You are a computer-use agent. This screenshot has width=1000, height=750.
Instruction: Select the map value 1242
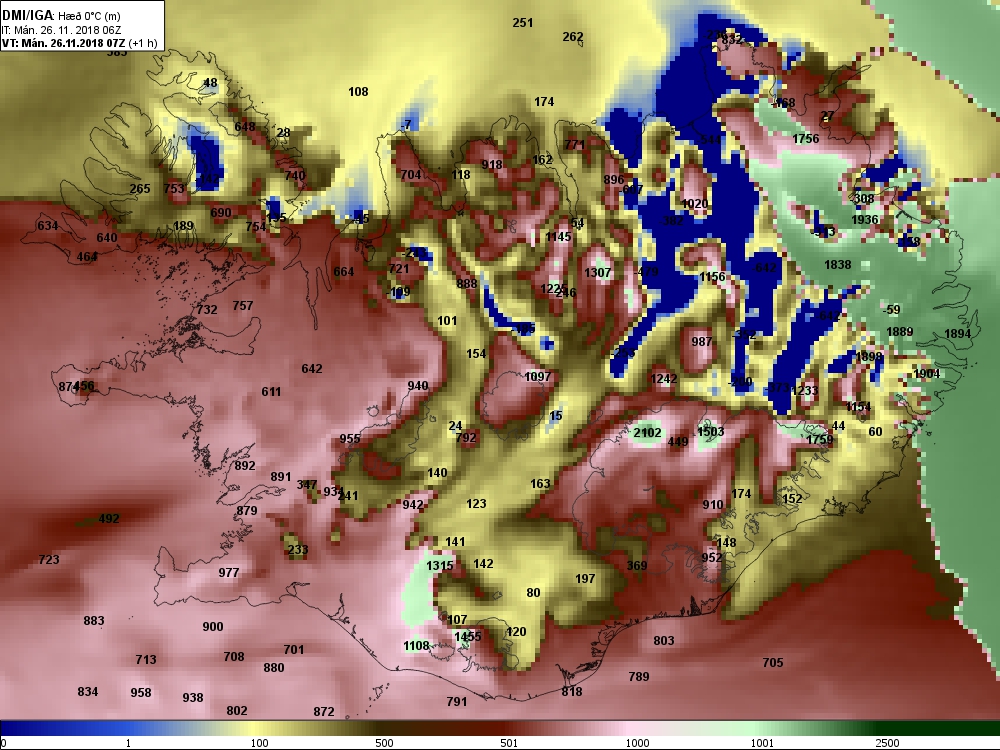[663, 379]
